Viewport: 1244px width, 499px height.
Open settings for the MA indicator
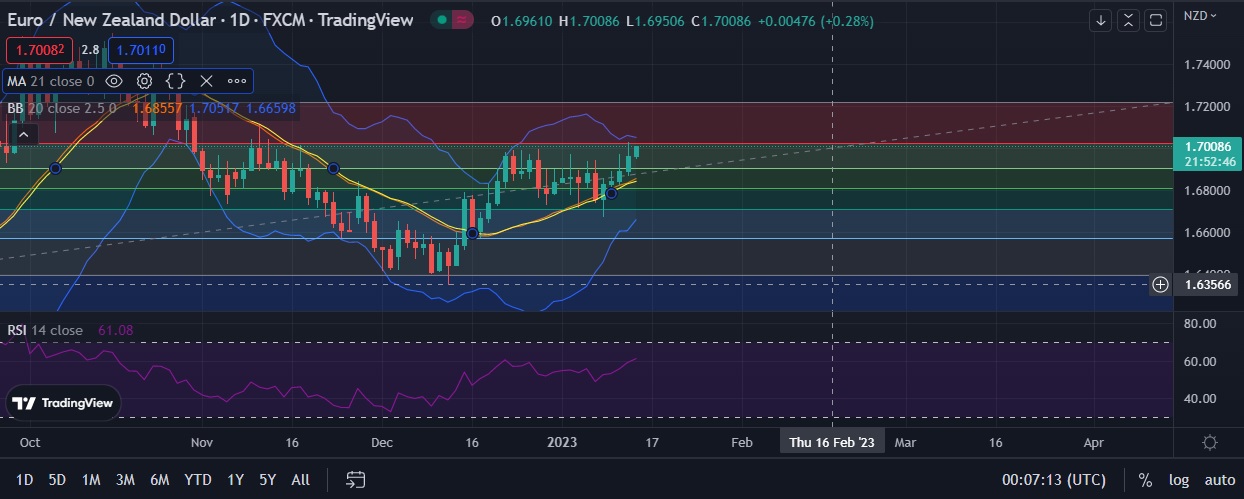pos(145,81)
